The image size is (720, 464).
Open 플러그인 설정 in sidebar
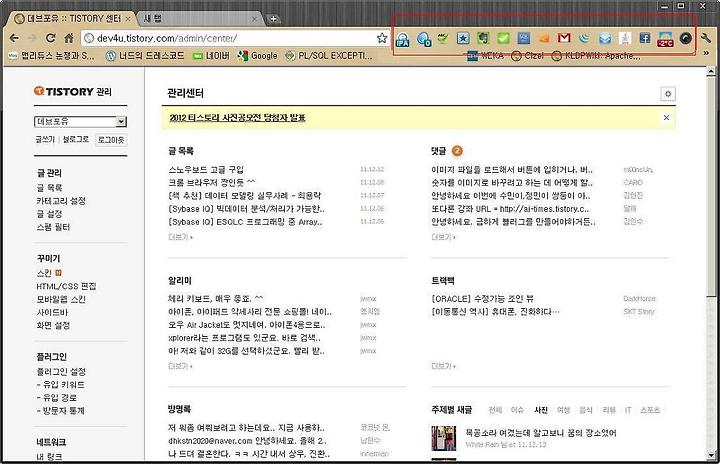[61, 371]
